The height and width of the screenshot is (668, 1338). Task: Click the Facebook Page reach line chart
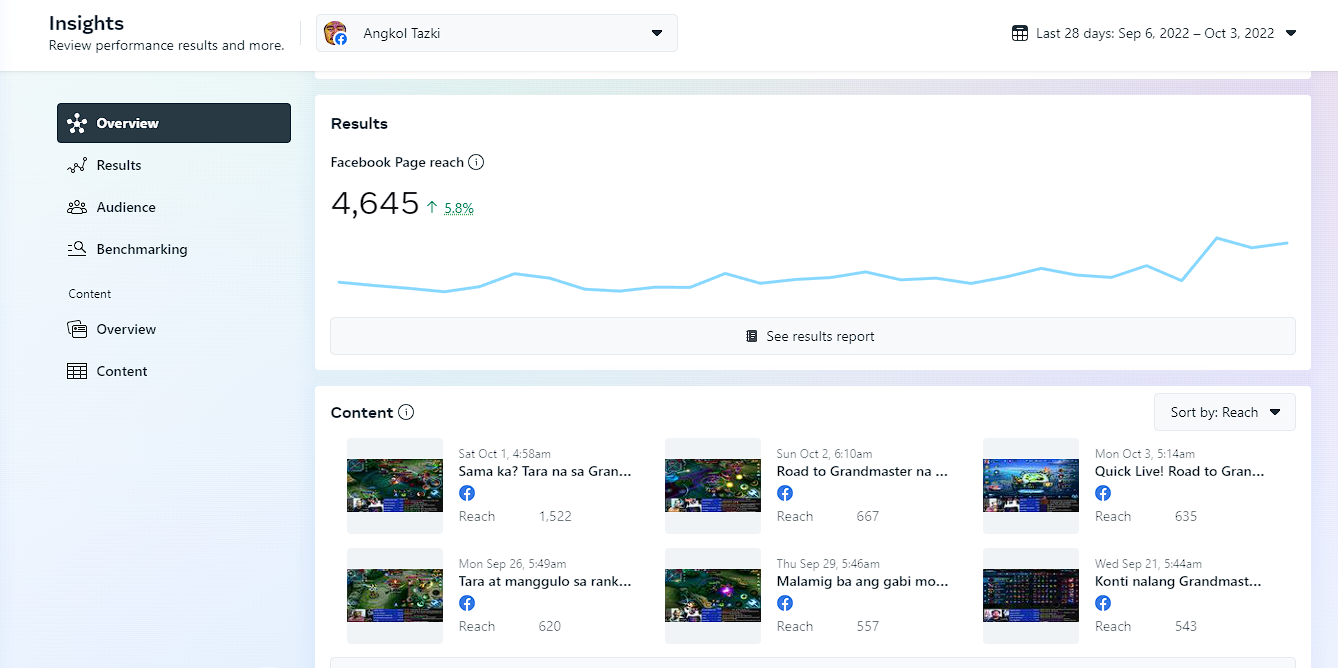pos(813,265)
